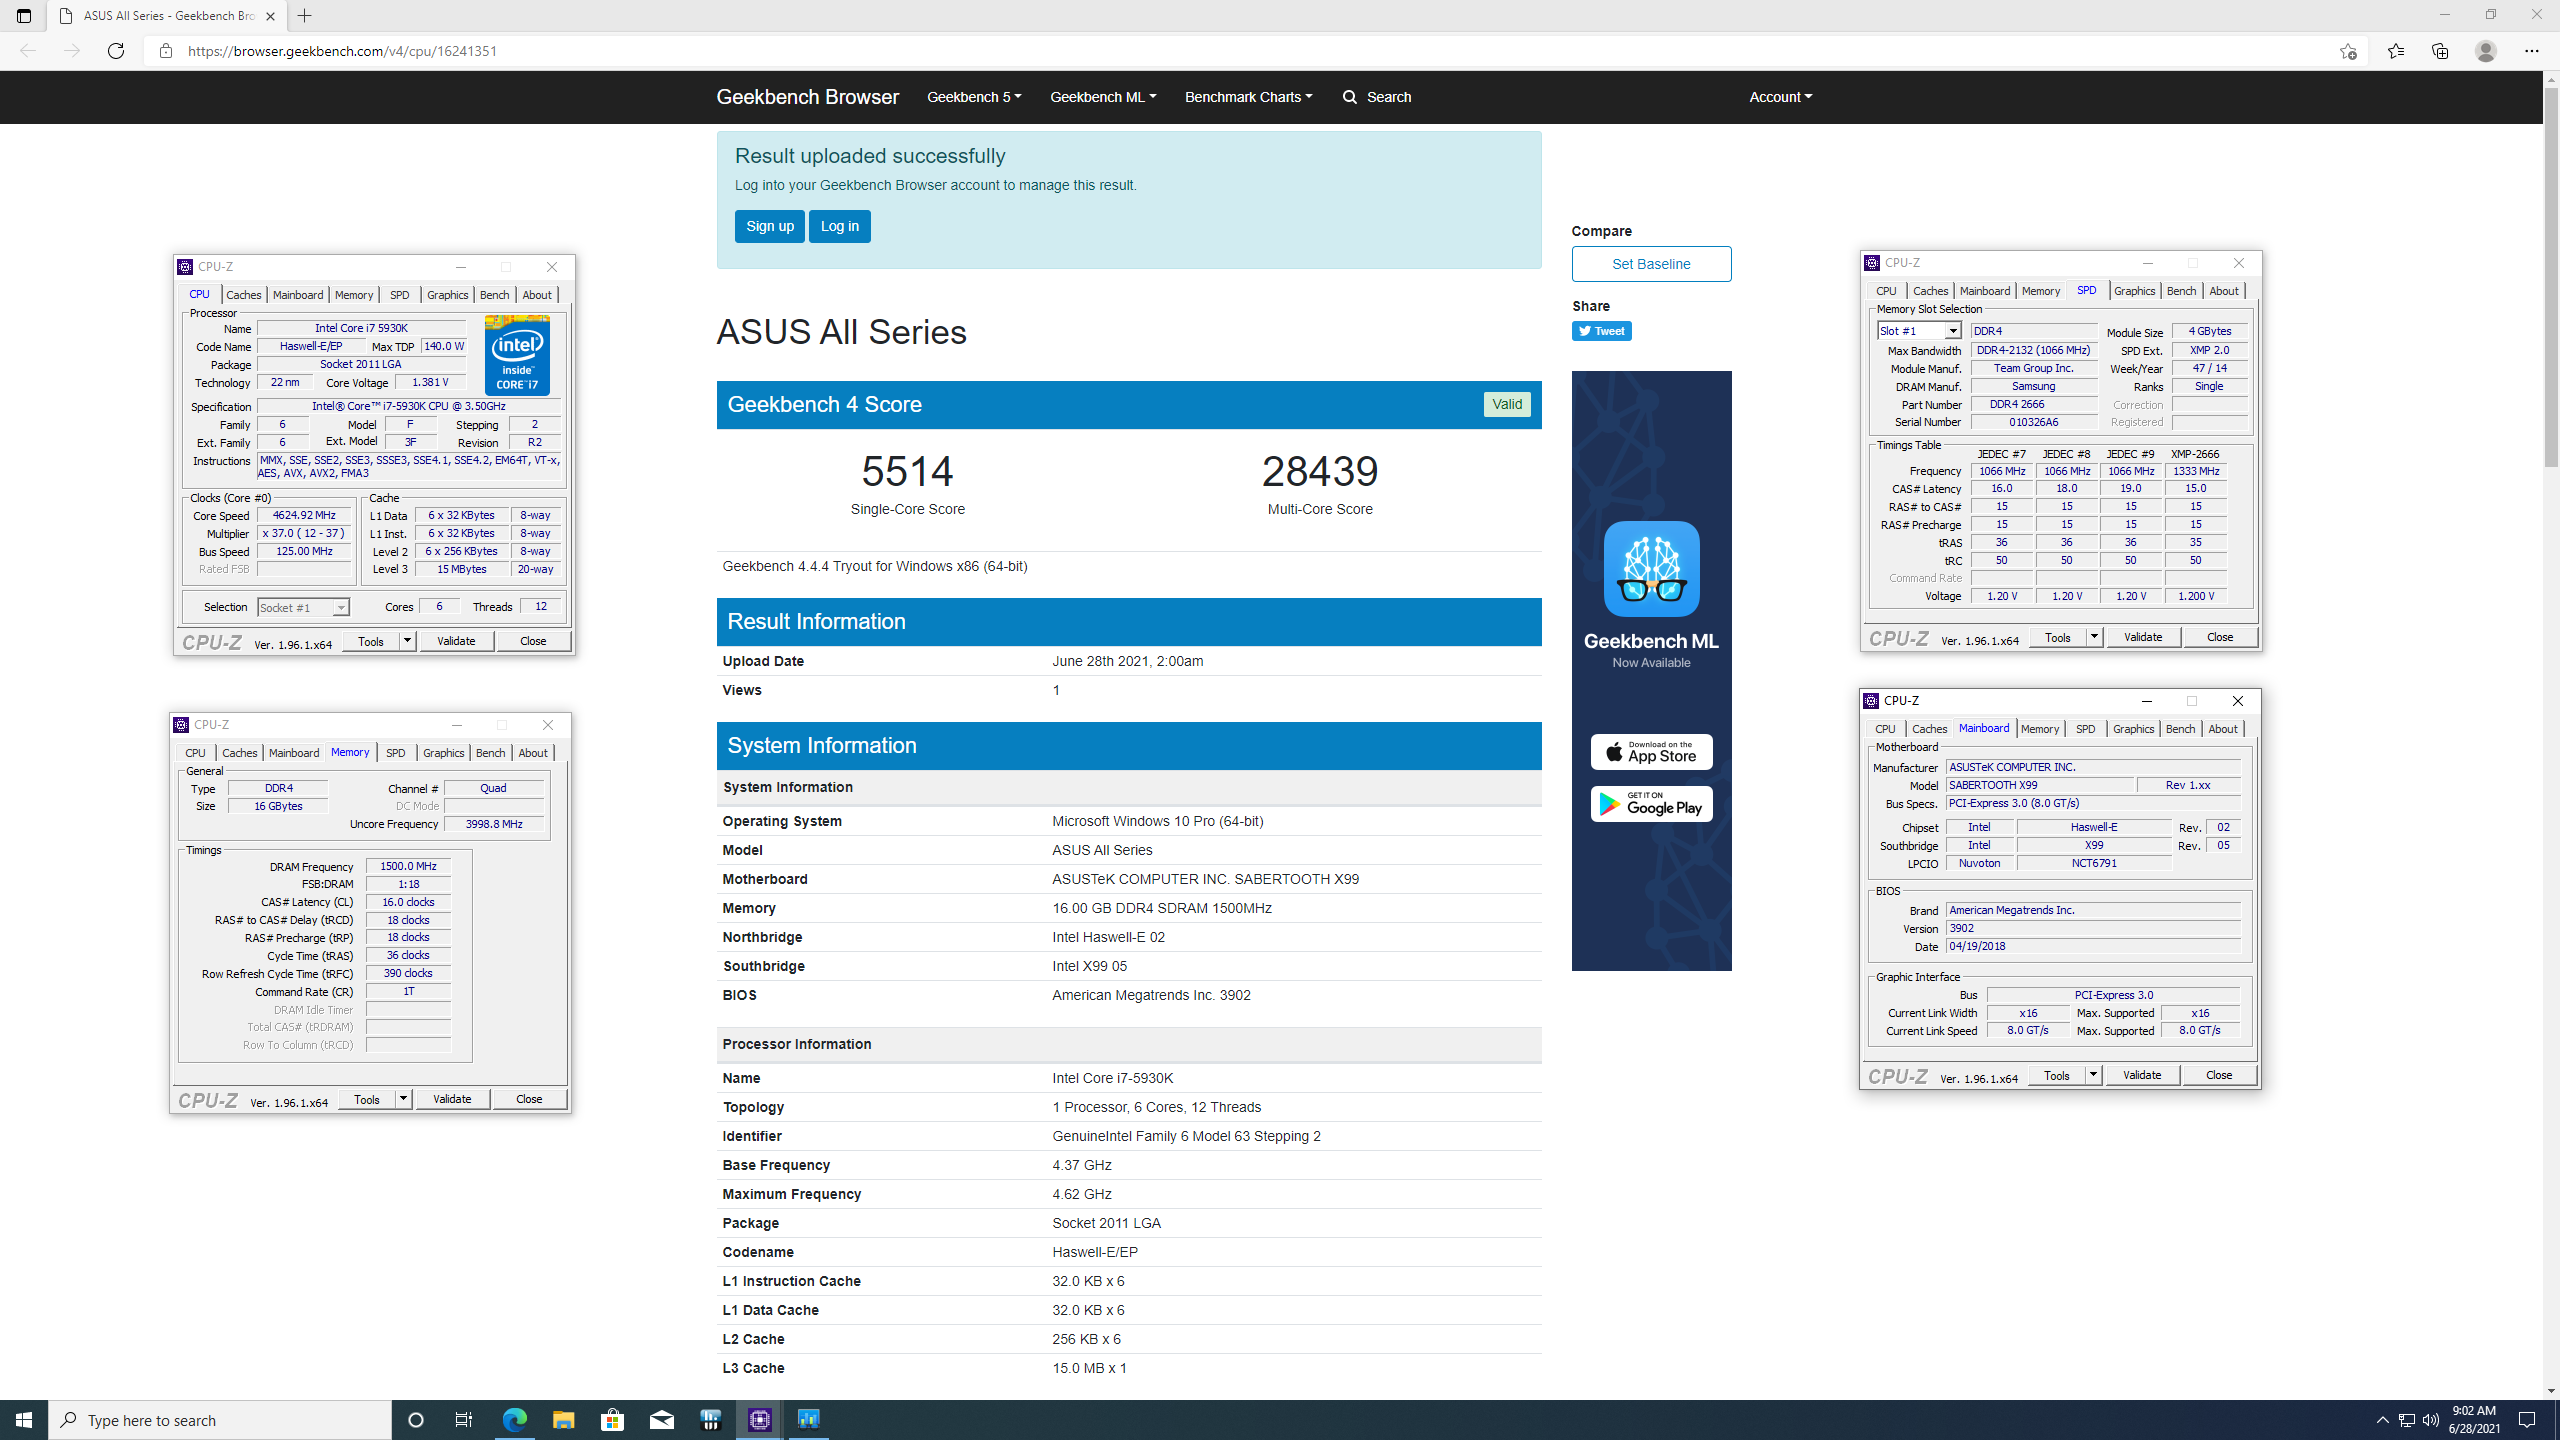Click the Geekbench ML app logo in ad

(x=1651, y=568)
